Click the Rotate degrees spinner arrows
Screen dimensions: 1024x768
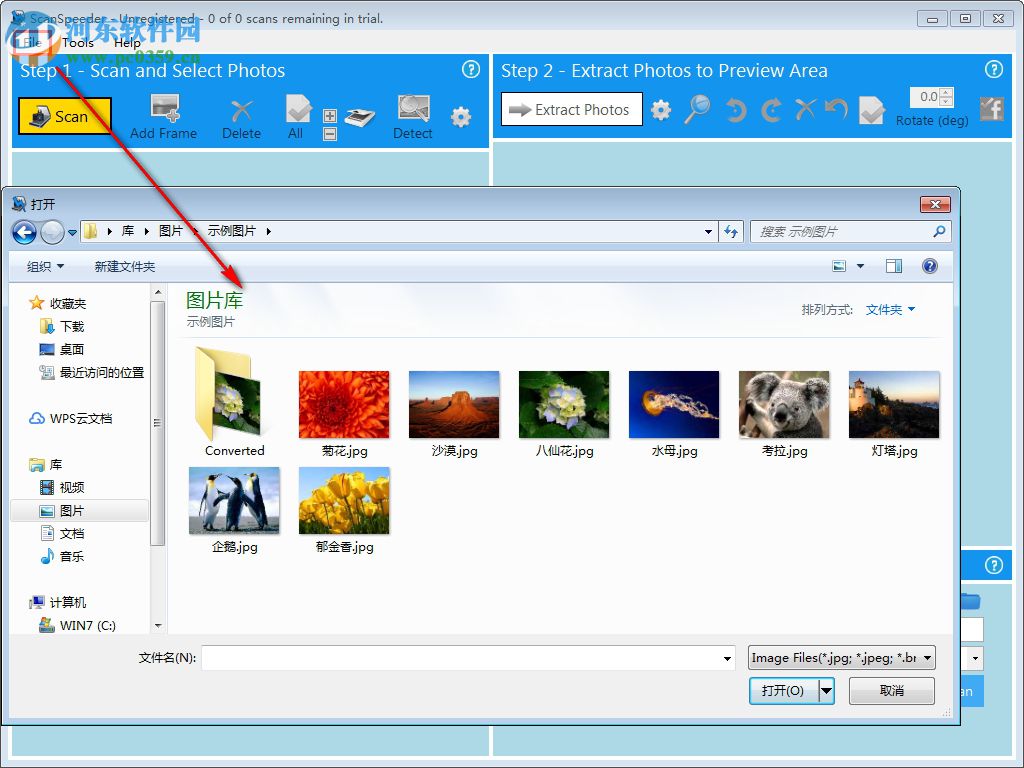[x=946, y=97]
